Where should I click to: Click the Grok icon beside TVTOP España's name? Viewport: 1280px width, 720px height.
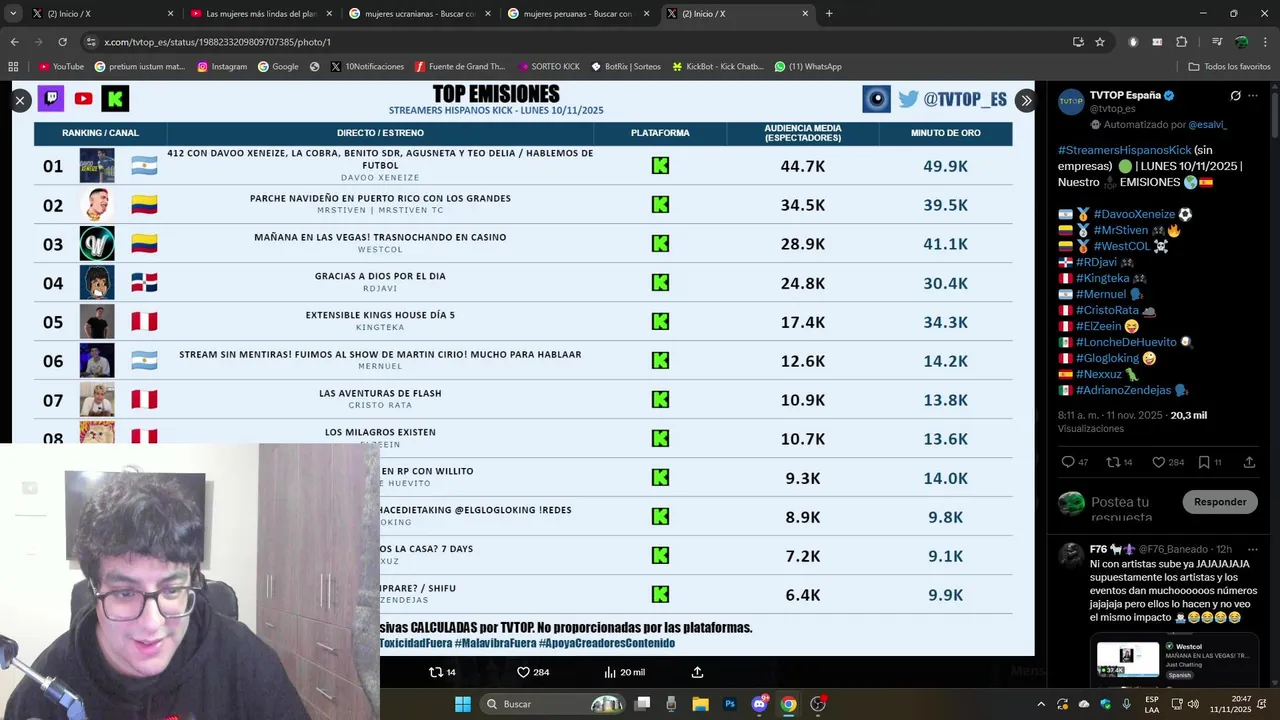pos(1236,96)
